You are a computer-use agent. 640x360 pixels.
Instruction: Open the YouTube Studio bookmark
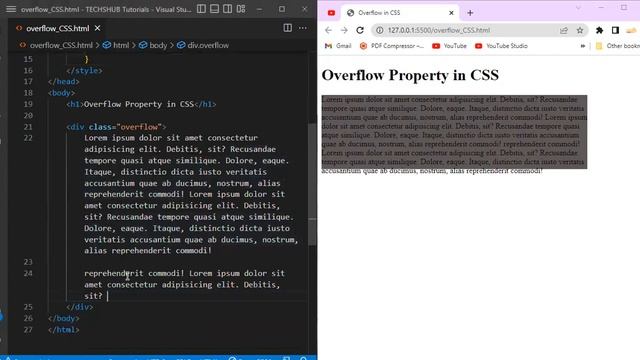(x=501, y=46)
